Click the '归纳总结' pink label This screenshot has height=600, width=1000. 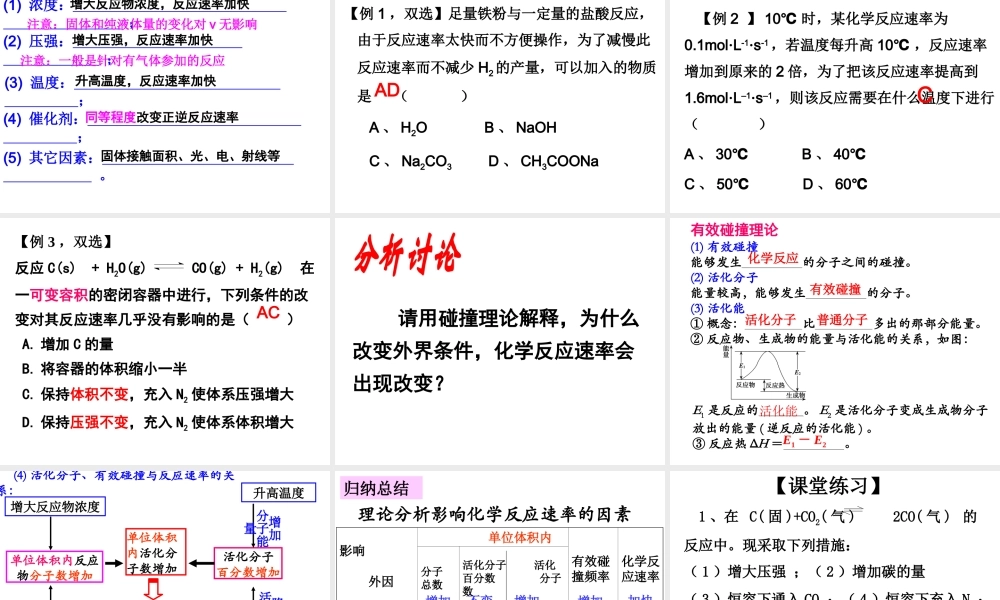(x=381, y=488)
